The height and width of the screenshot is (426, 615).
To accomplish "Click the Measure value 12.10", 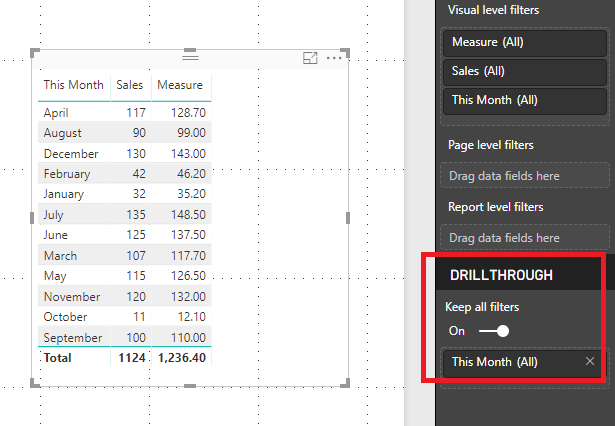I will [192, 317].
